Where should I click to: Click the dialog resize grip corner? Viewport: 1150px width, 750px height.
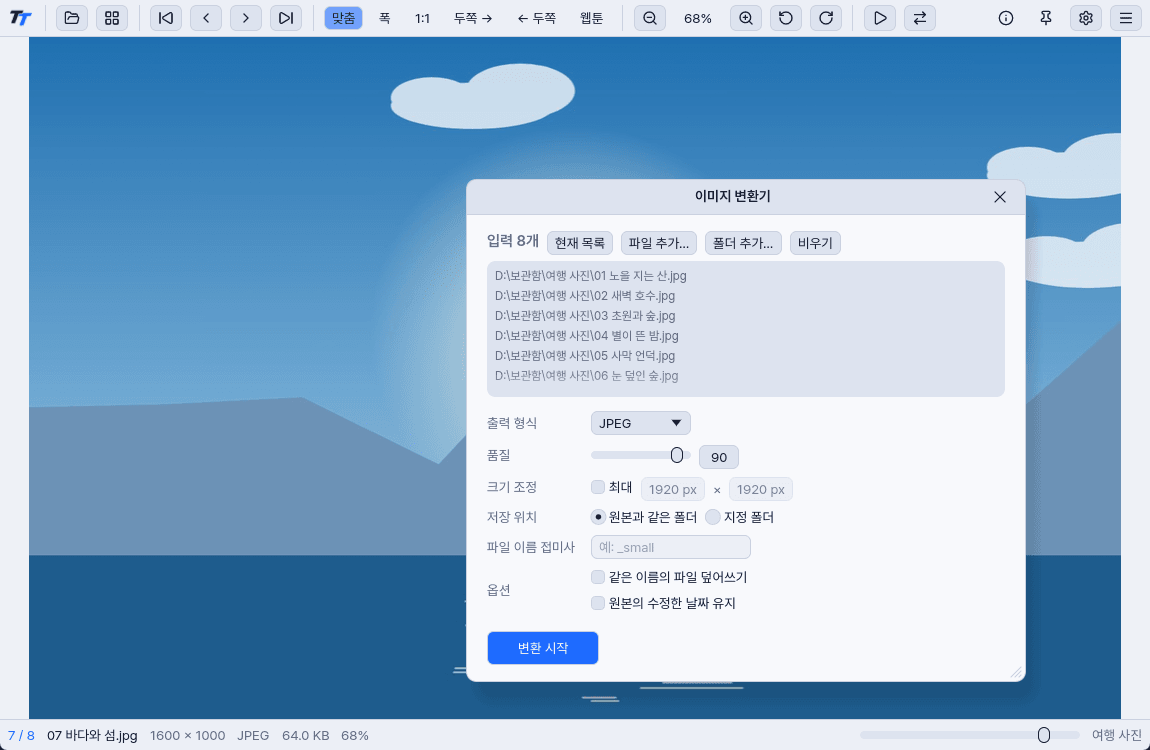(1017, 672)
